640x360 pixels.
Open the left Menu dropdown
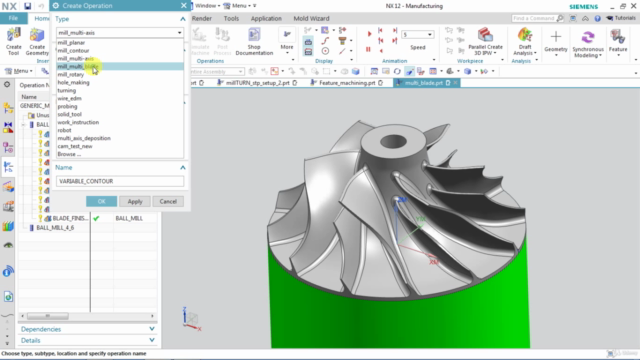click(19, 71)
